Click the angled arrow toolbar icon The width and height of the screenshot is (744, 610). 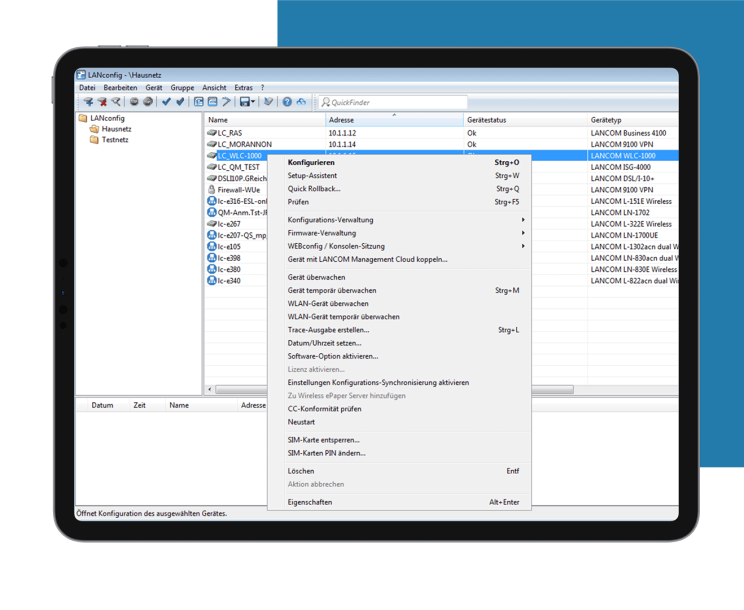226,102
